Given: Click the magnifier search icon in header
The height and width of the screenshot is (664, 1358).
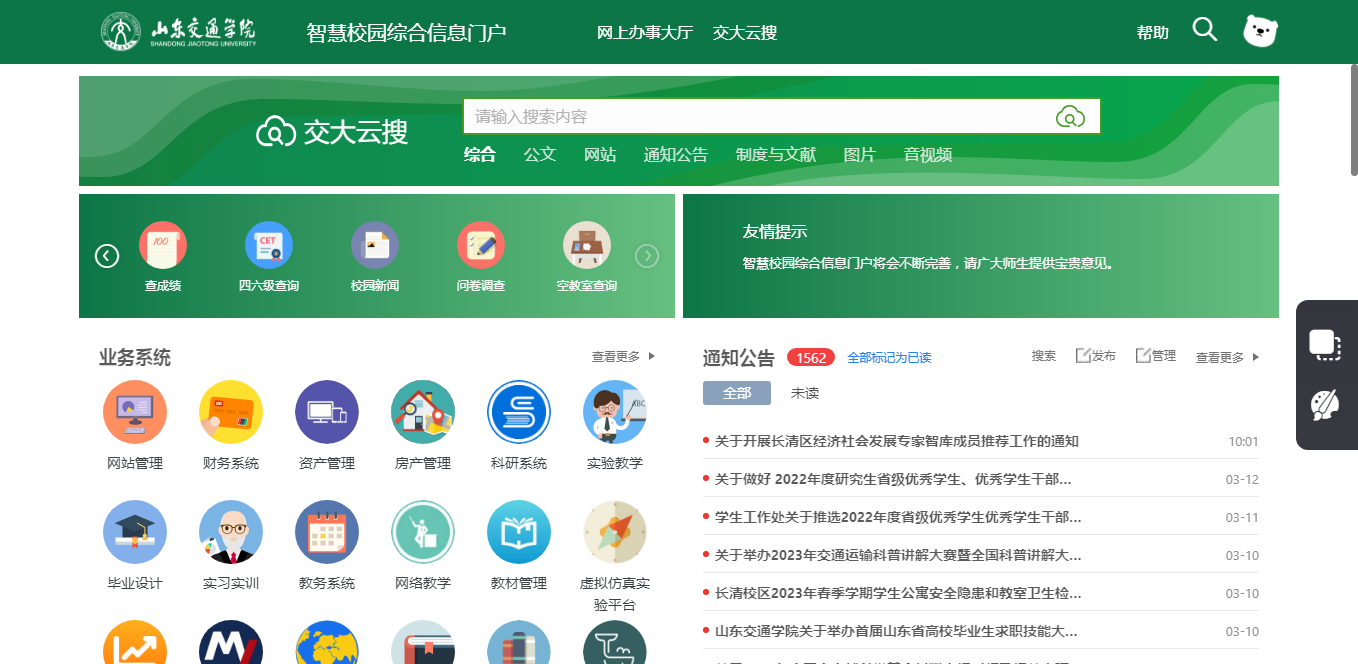Looking at the screenshot, I should click(x=1205, y=30).
